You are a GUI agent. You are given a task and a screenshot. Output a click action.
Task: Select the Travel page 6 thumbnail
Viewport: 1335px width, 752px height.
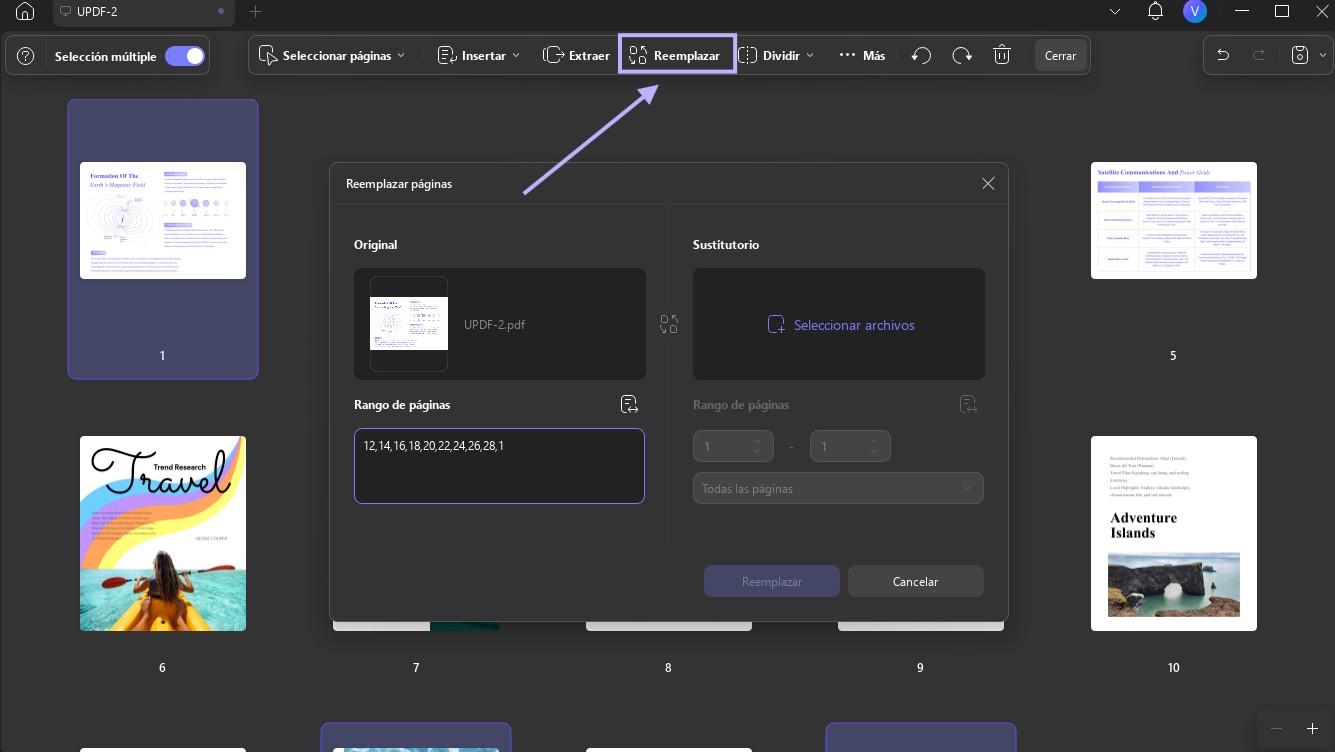click(163, 533)
